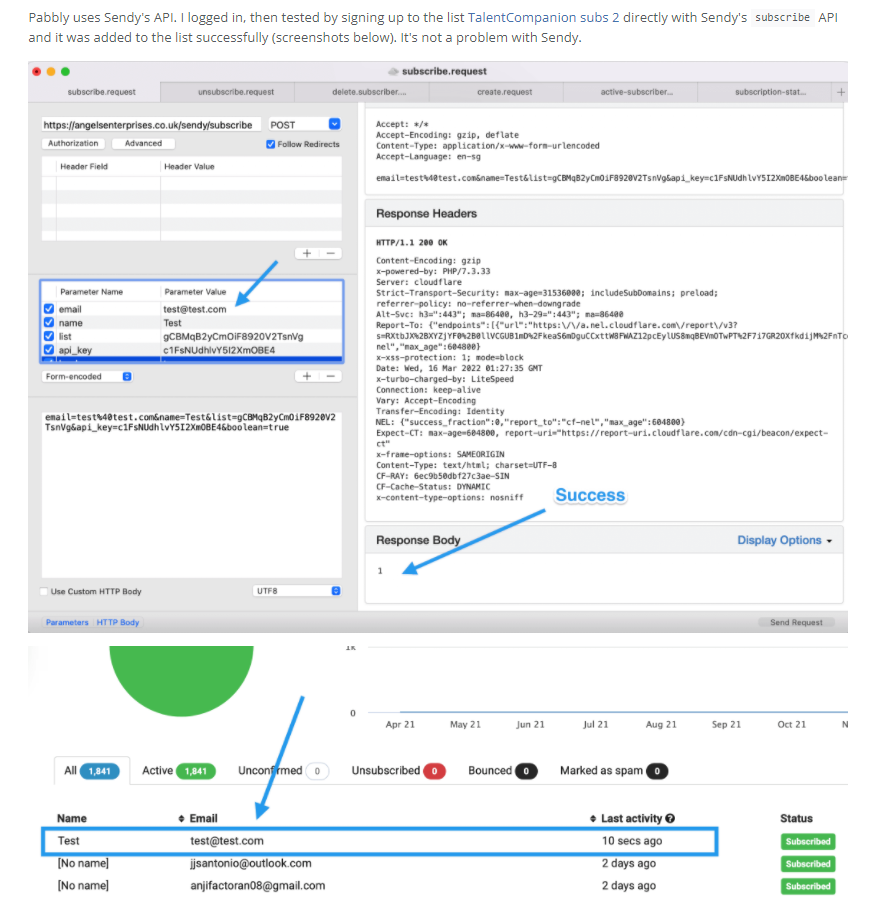Click the HTTP body text area
877x908 pixels.
[x=191, y=494]
